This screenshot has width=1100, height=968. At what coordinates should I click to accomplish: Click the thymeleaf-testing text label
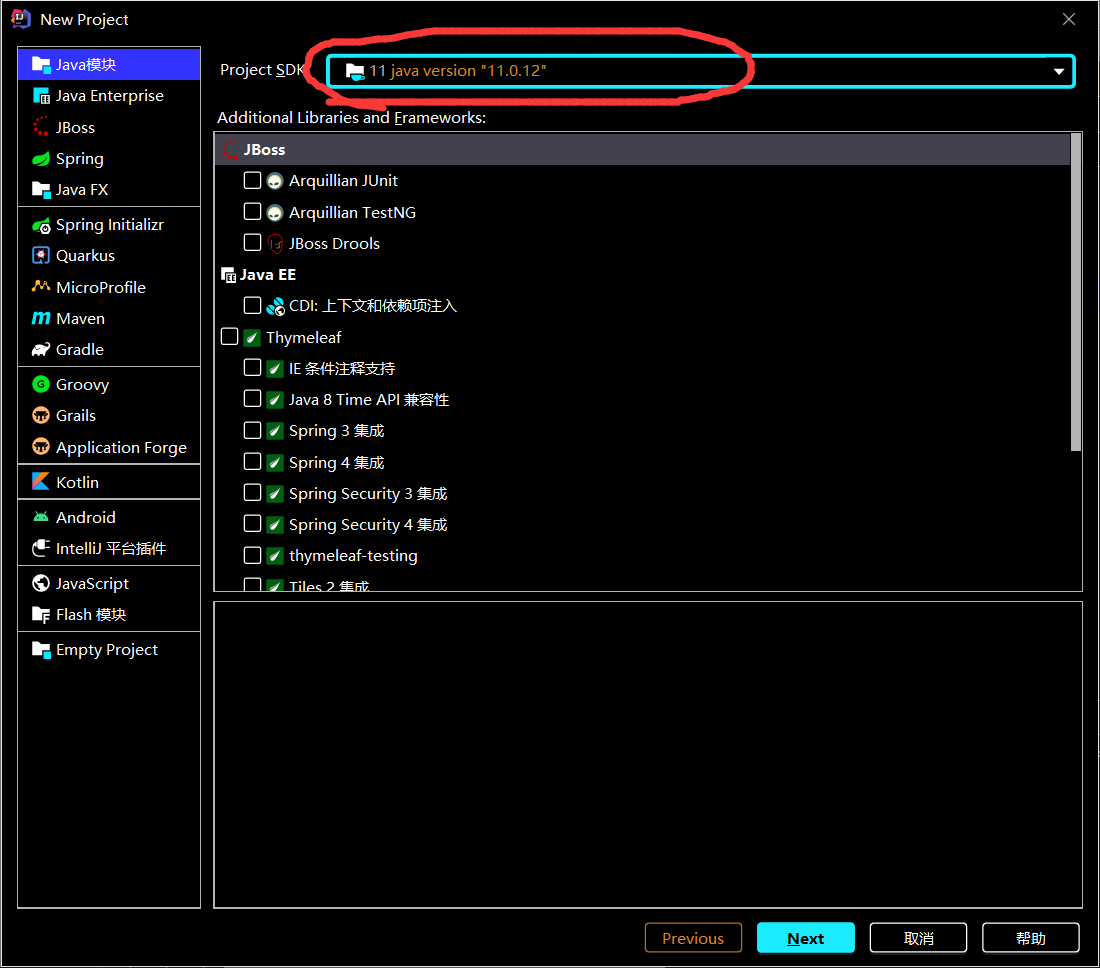[x=353, y=556]
